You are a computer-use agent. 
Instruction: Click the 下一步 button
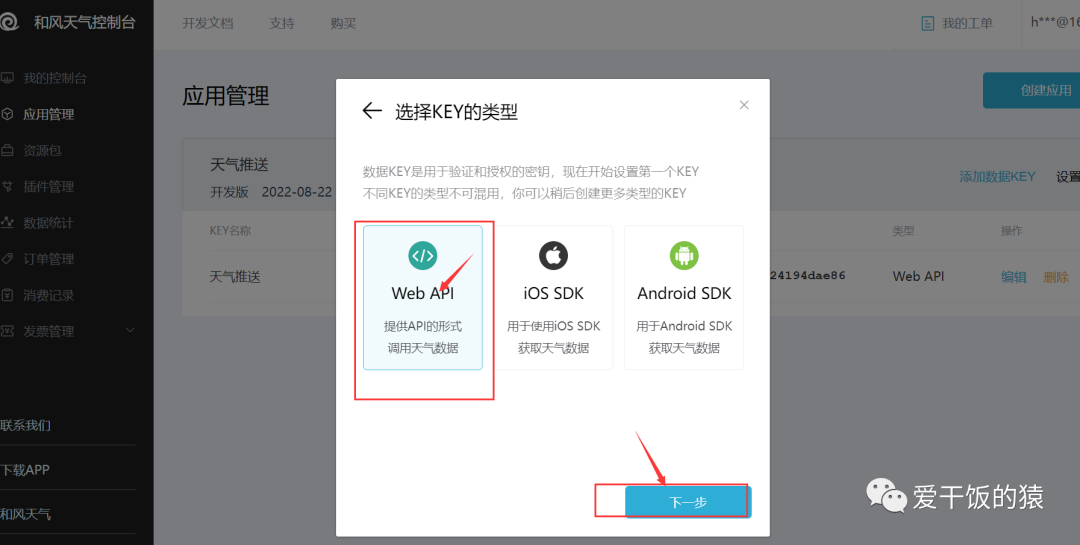tap(688, 502)
